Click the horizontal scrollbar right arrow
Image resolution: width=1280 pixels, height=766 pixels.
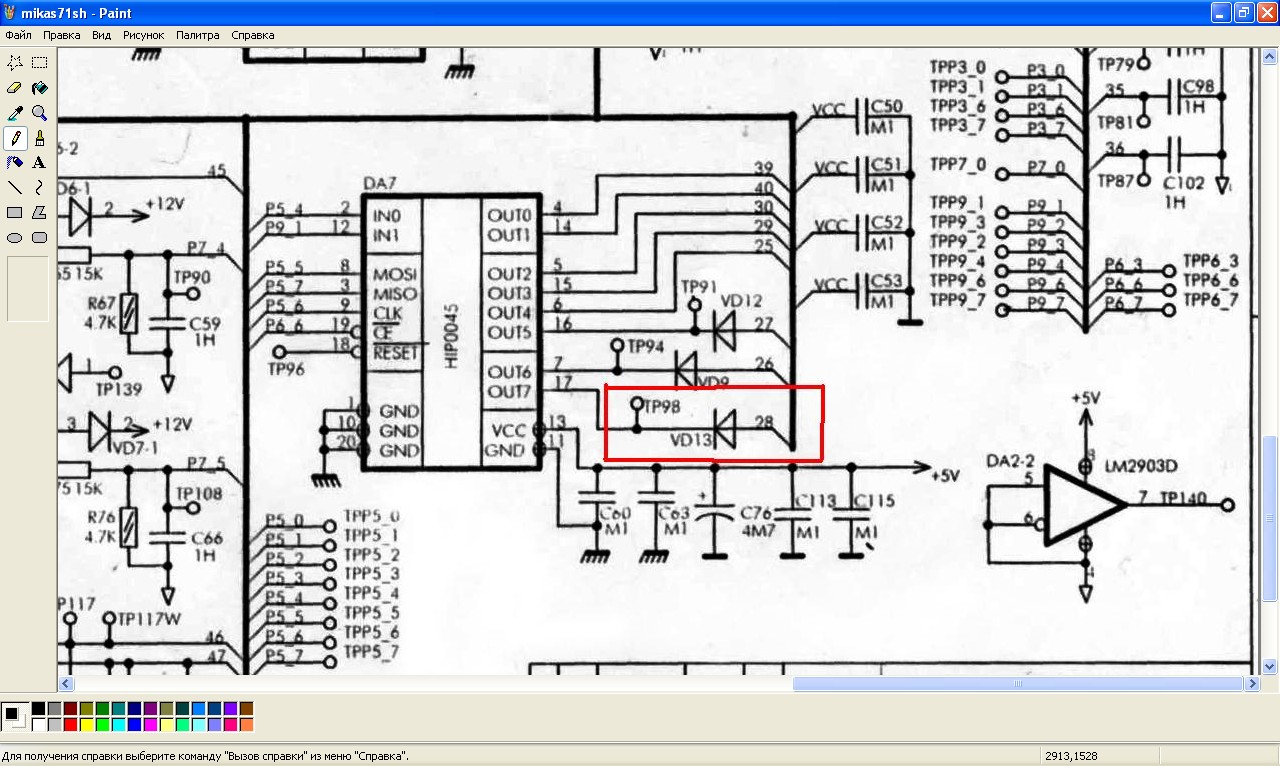point(1252,684)
